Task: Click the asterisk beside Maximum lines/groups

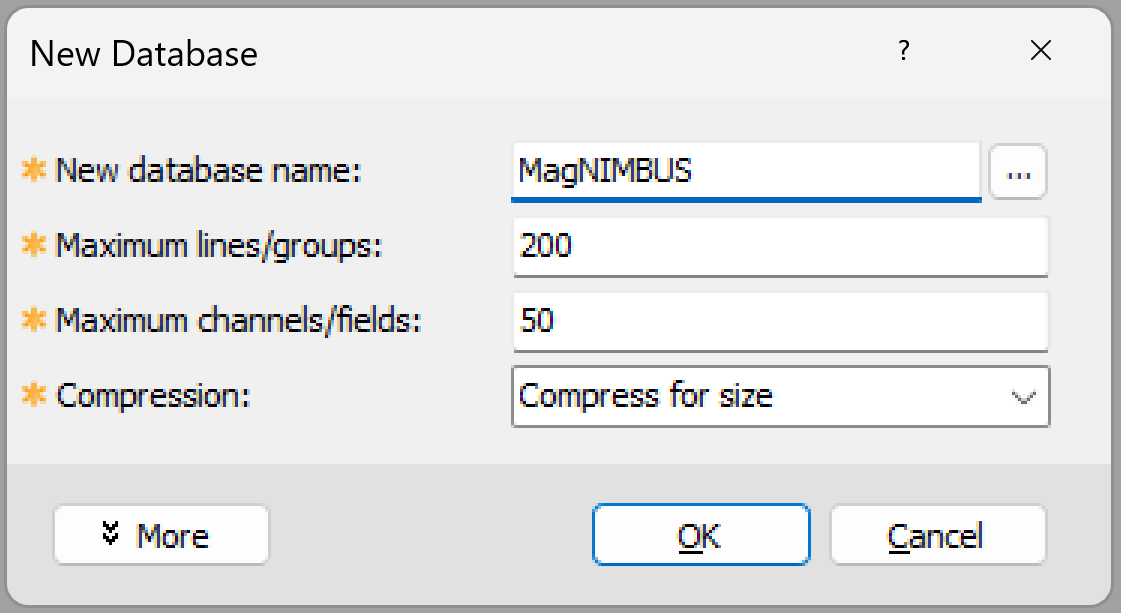Action: 33,246
